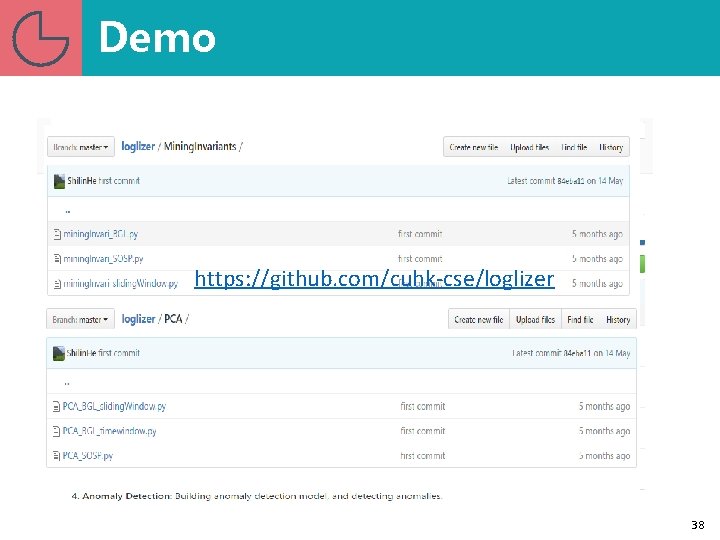Click ShilinHe avatar in MiningInvariants commit row
Screen dimensions: 720x540
59,181
